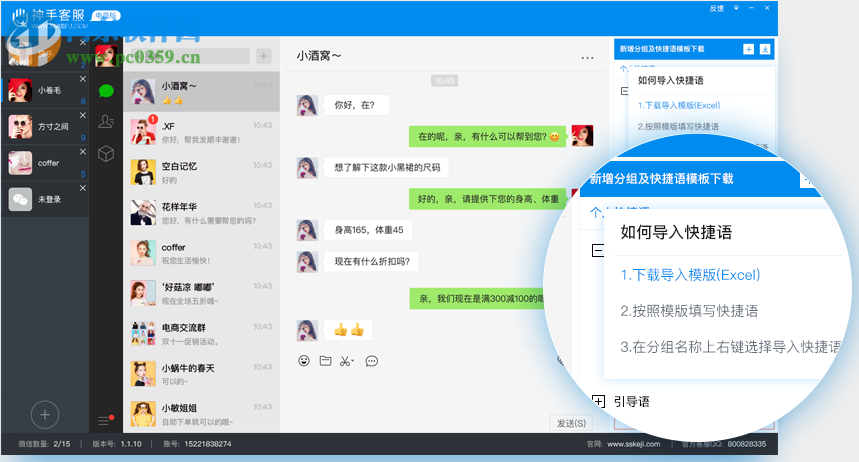Click the green bubble 好的，亲，请提供下您的身高、体重
Image resolution: width=859 pixels, height=462 pixels.
click(488, 199)
